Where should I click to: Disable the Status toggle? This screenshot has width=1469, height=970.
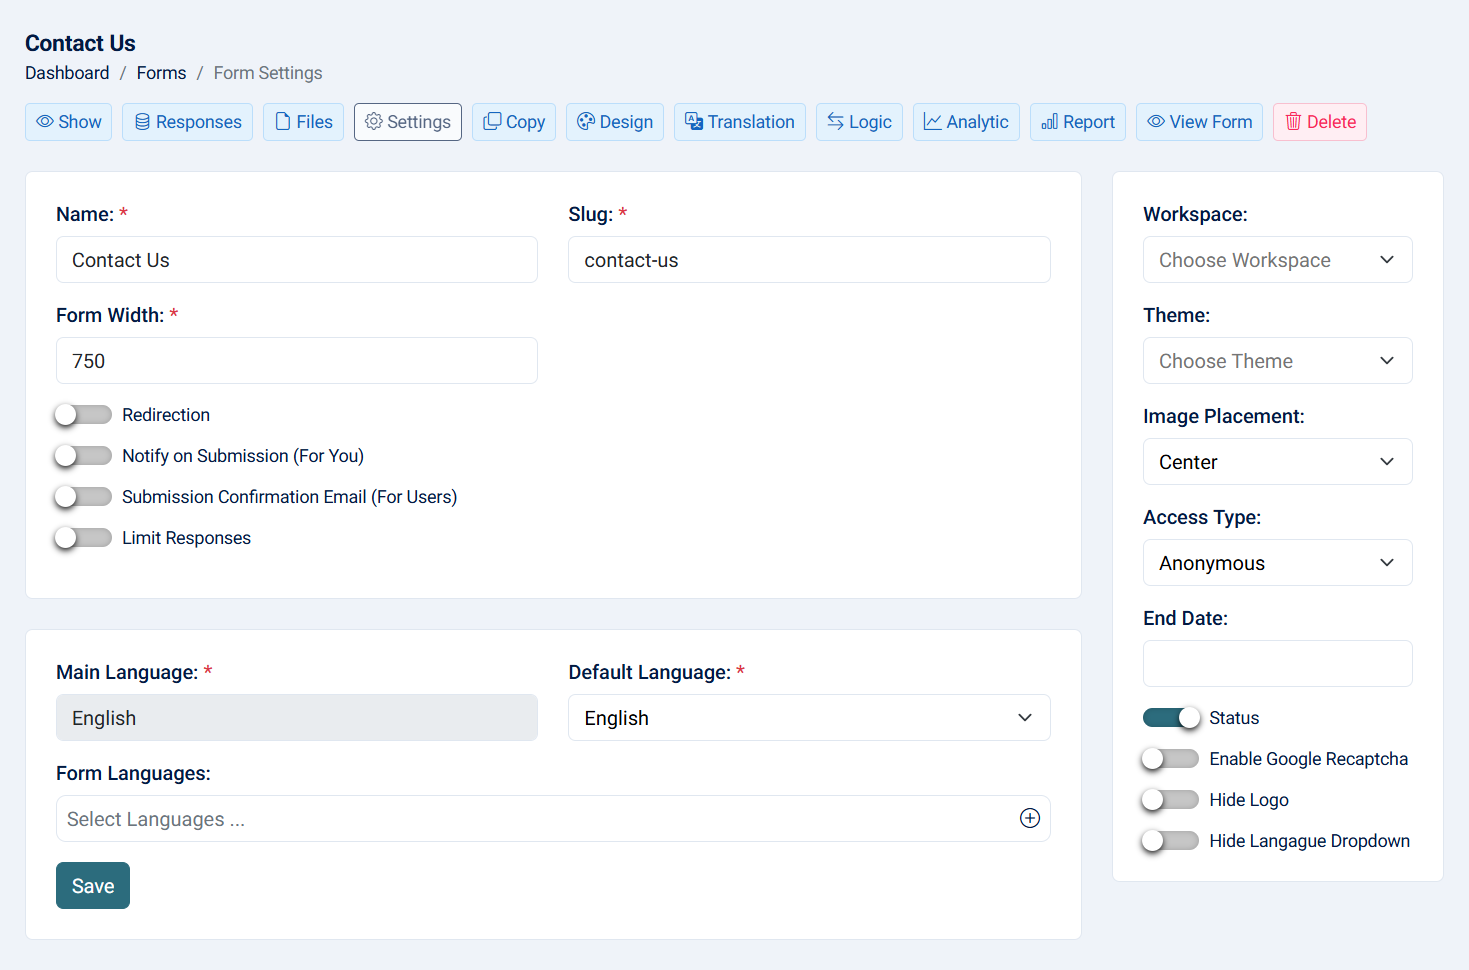pos(1171,718)
